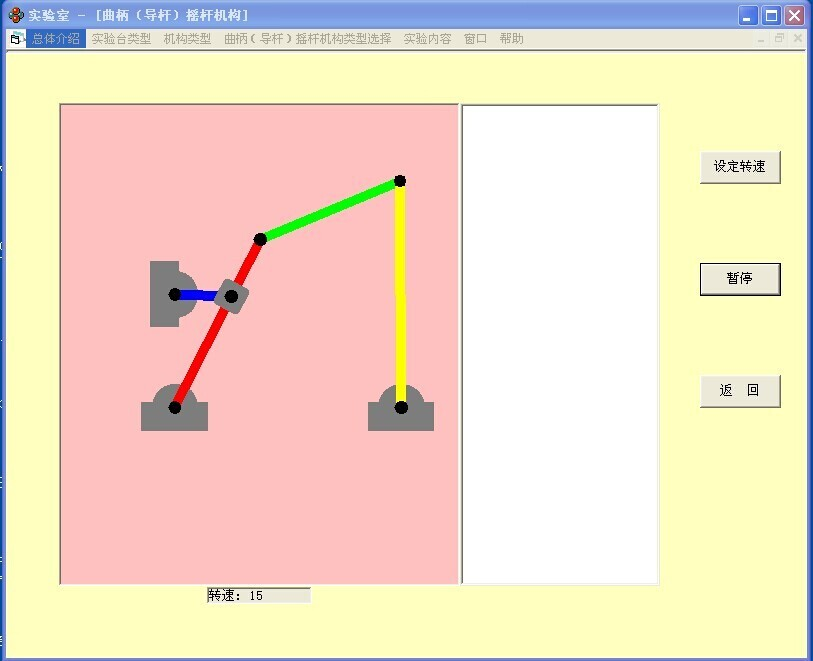Click the 转速 speed field showing 15
Image resolution: width=813 pixels, height=661 pixels.
pyautogui.click(x=259, y=595)
